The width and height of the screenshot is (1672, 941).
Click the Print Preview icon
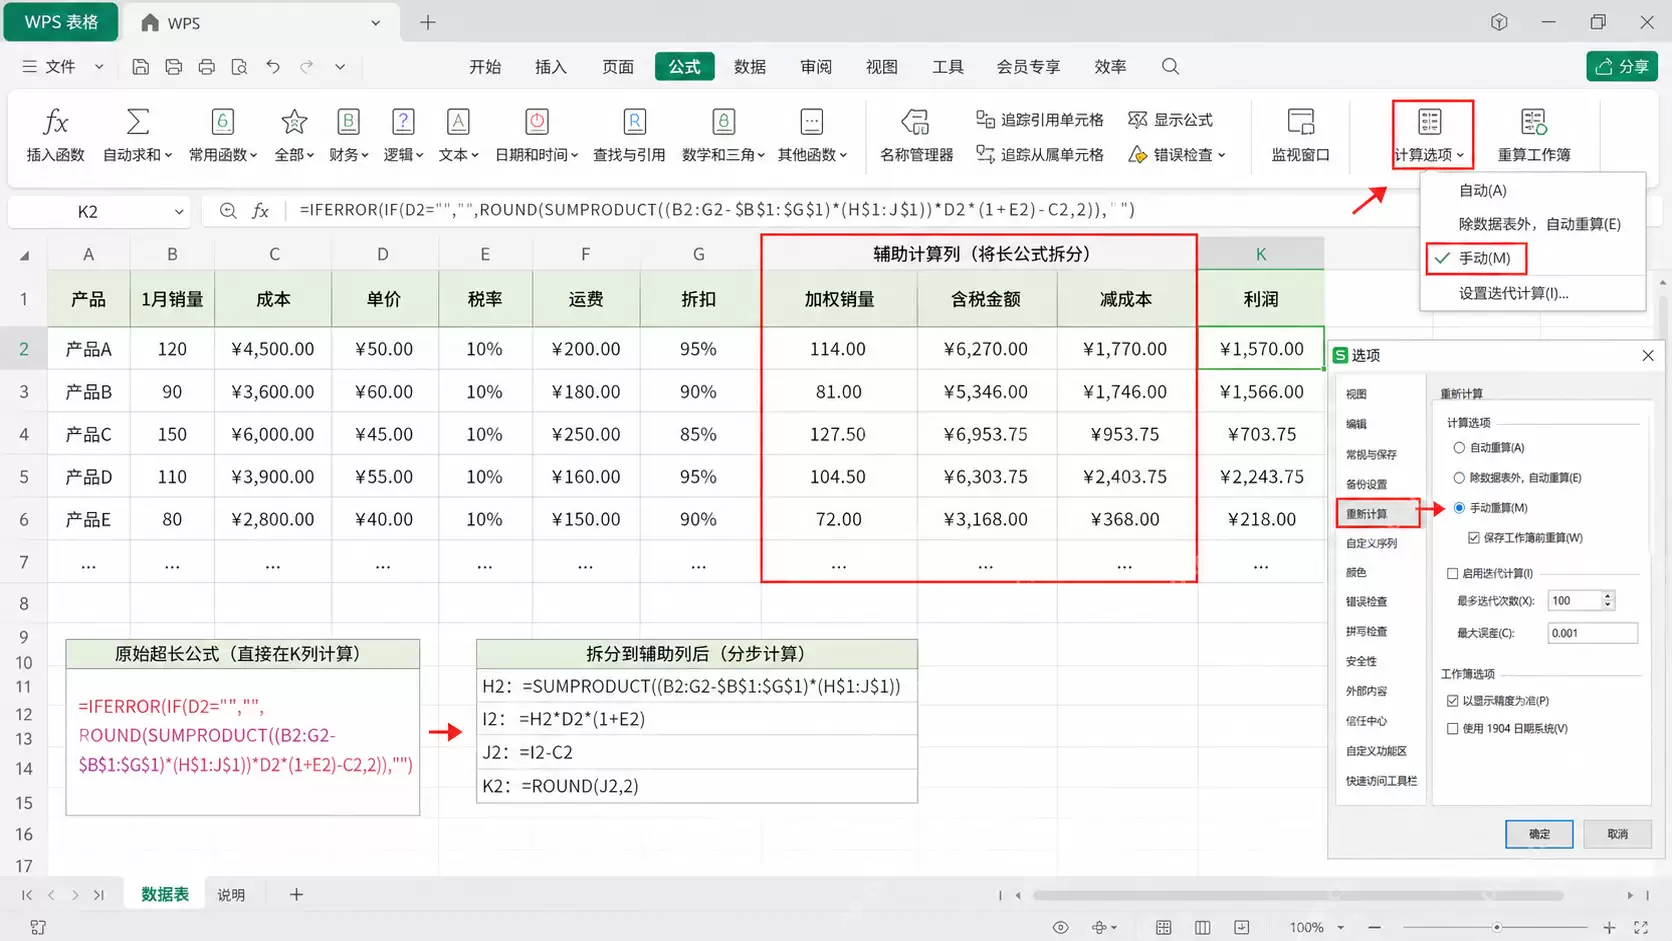pos(239,67)
